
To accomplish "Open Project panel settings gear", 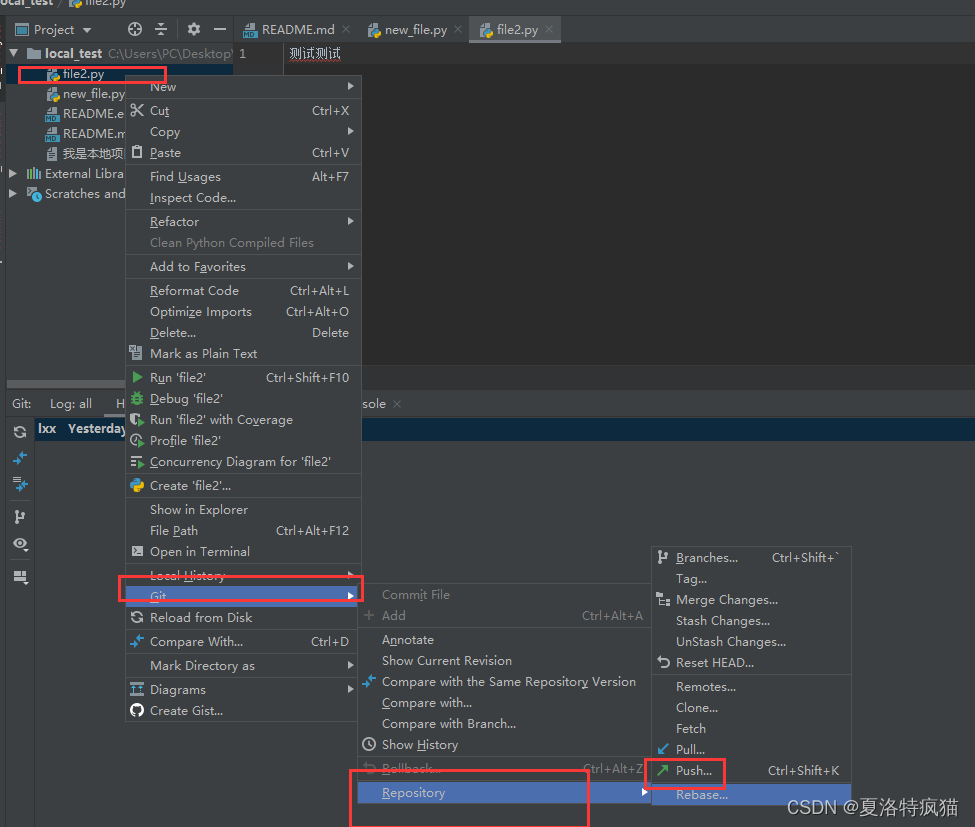I will pyautogui.click(x=194, y=30).
